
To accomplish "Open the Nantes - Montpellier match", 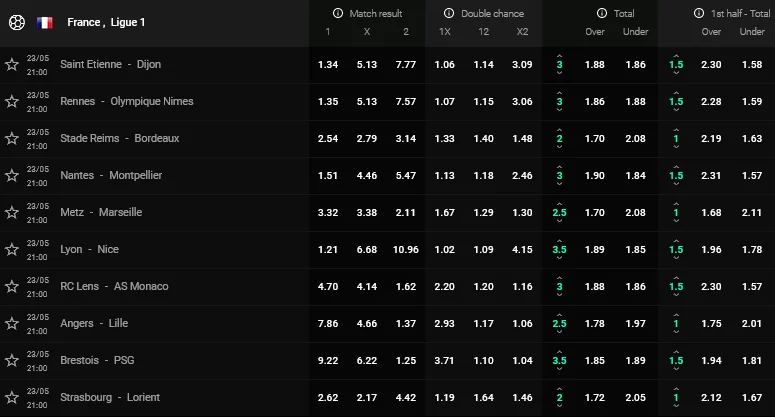I will [x=110, y=175].
